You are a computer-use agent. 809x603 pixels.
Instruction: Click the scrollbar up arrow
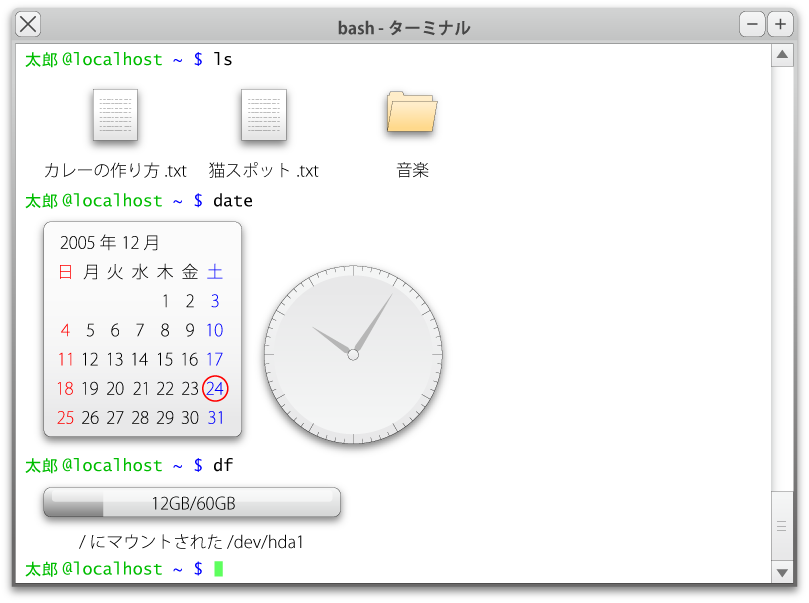click(x=783, y=55)
